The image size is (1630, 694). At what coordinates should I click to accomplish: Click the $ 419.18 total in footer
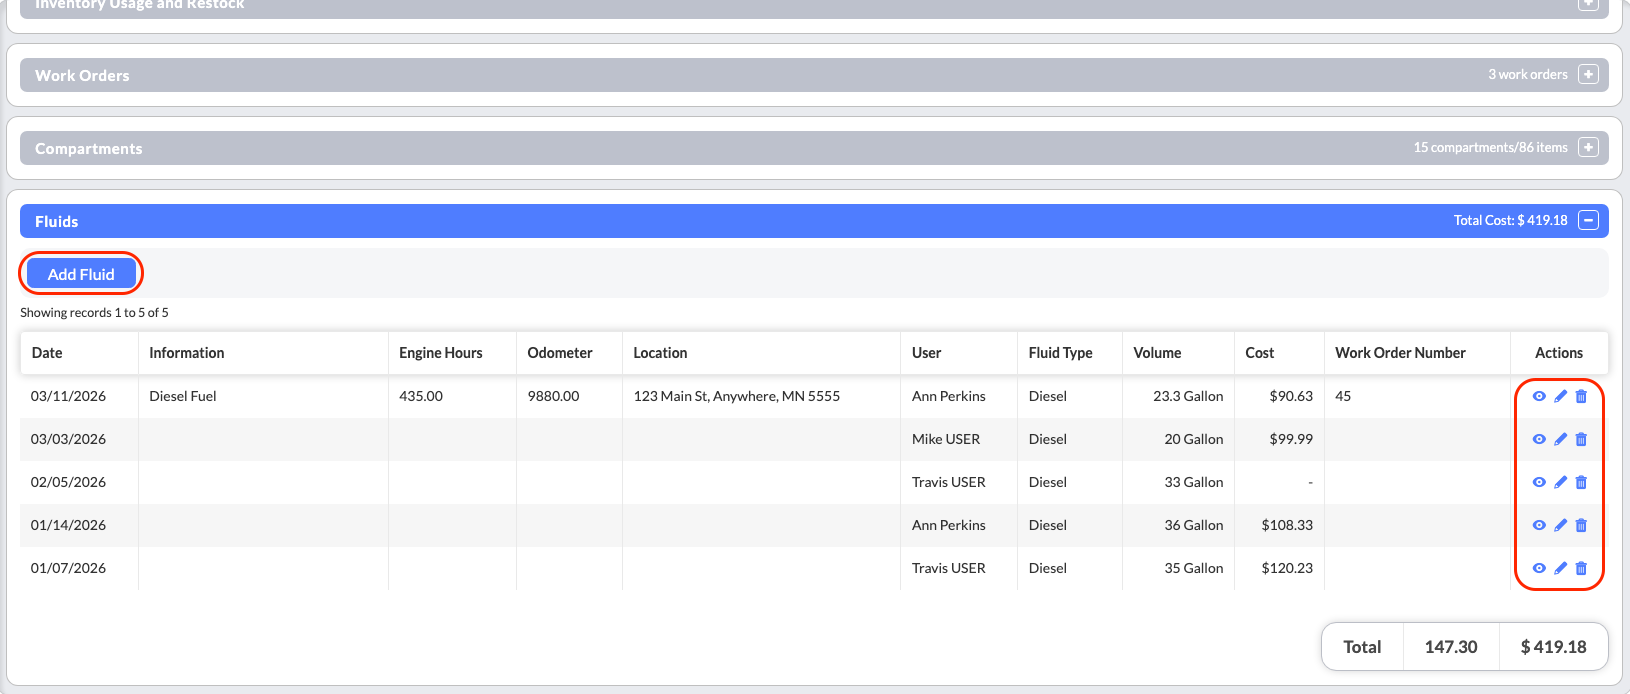pyautogui.click(x=1554, y=647)
